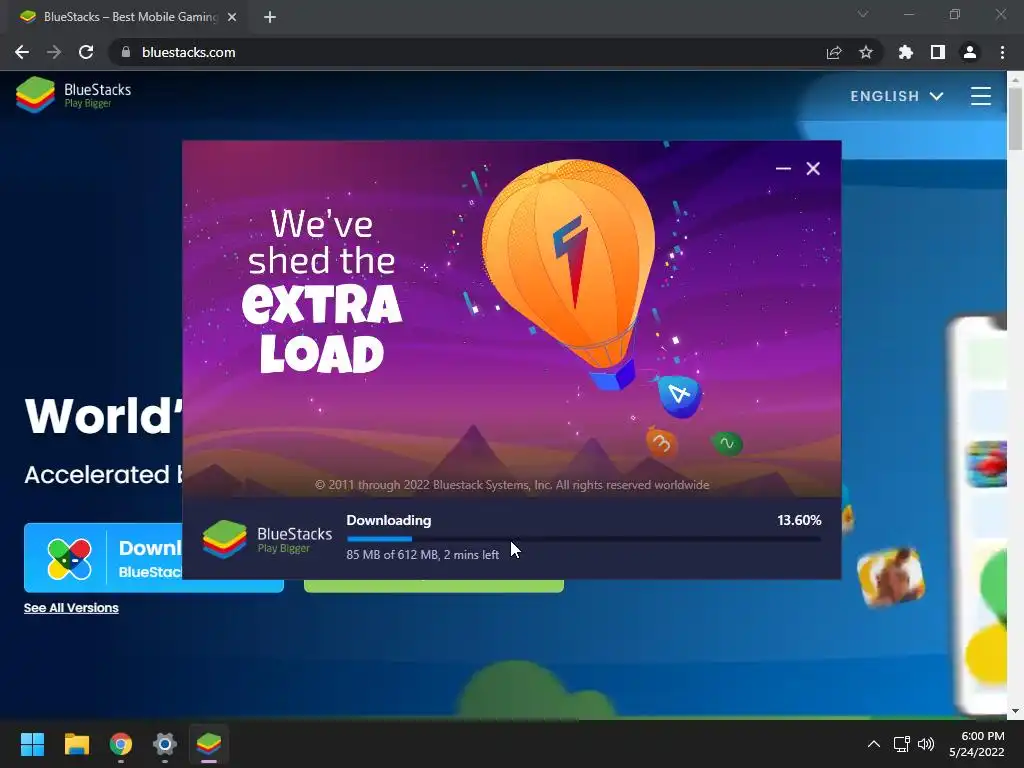Open the Chrome profile avatar menu
Screen dimensions: 1024x768
tap(970, 52)
